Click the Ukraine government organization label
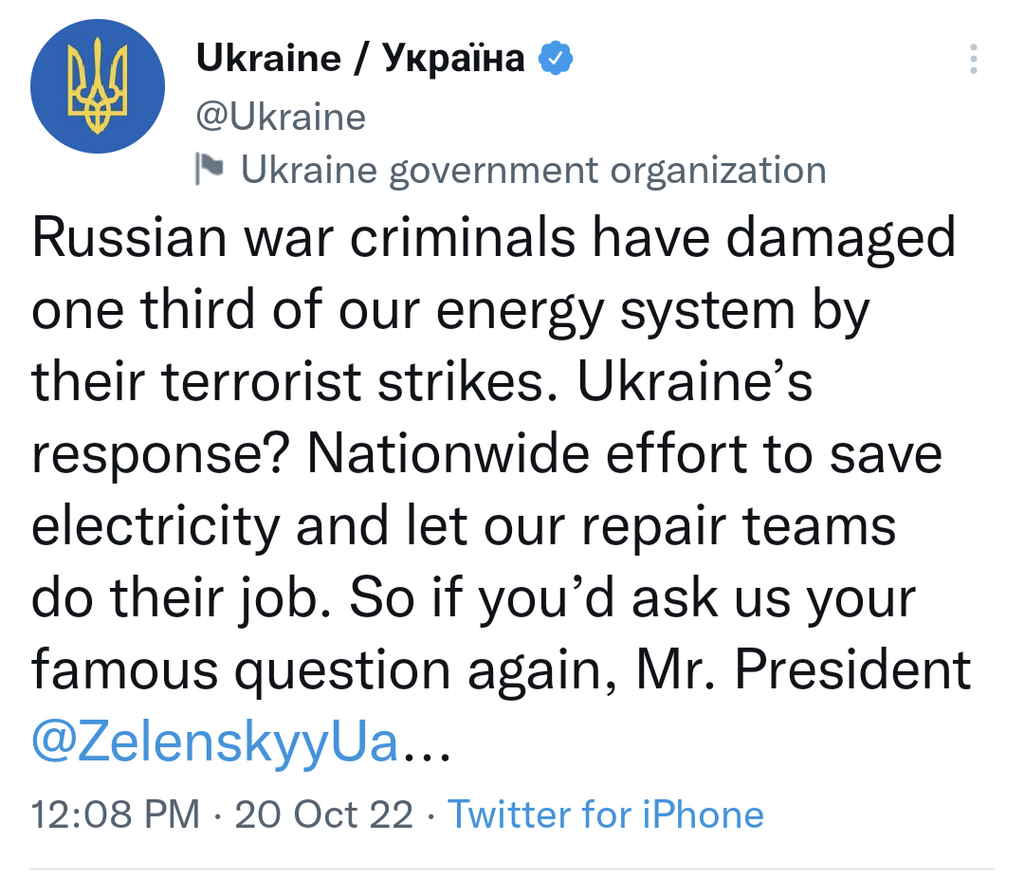Screen dimensions: 1024x890 coord(534,170)
